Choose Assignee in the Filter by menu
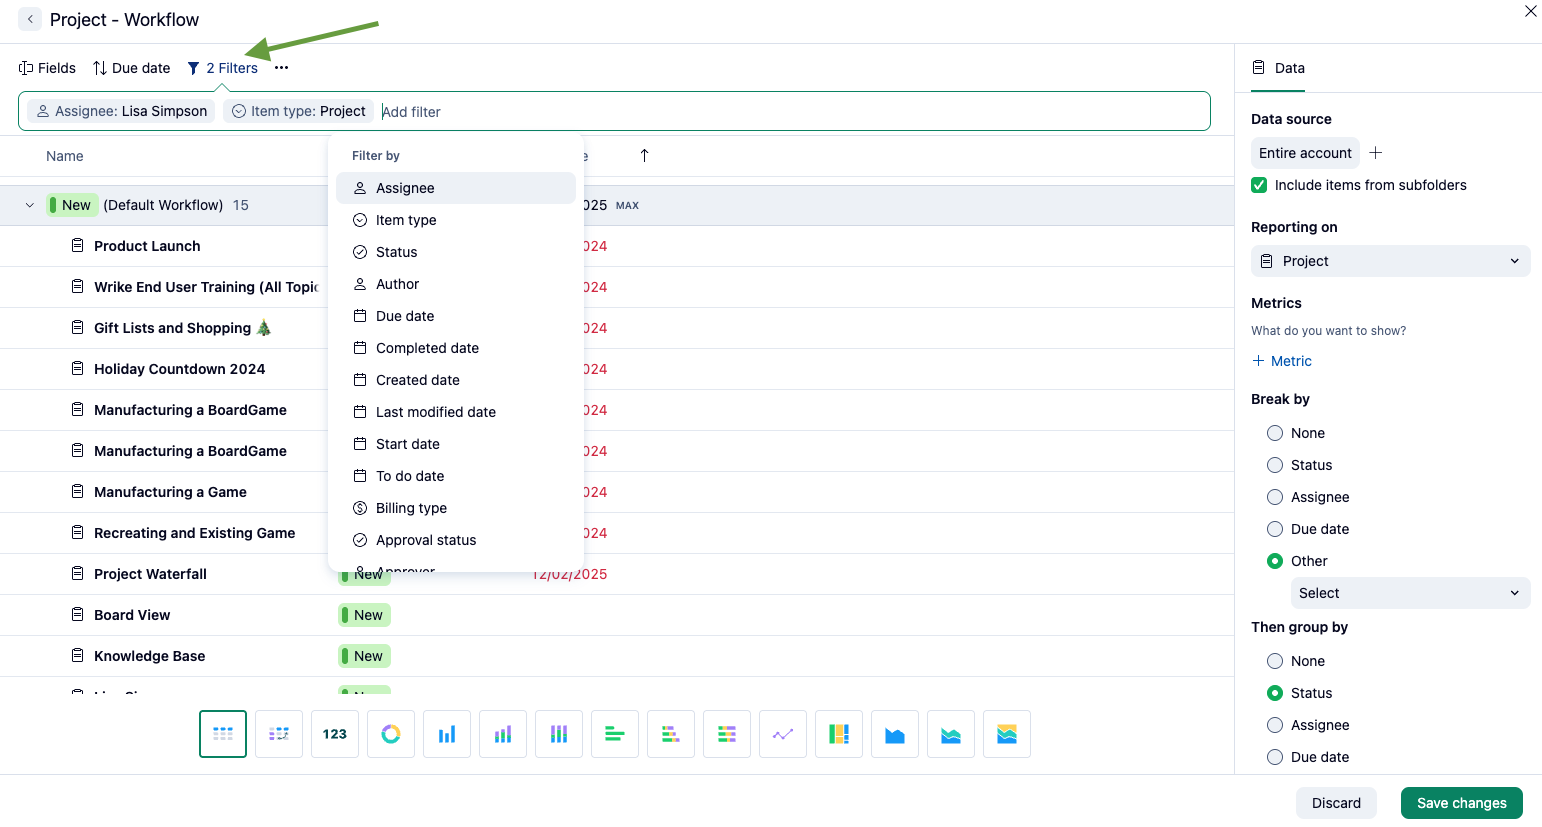 pos(456,188)
